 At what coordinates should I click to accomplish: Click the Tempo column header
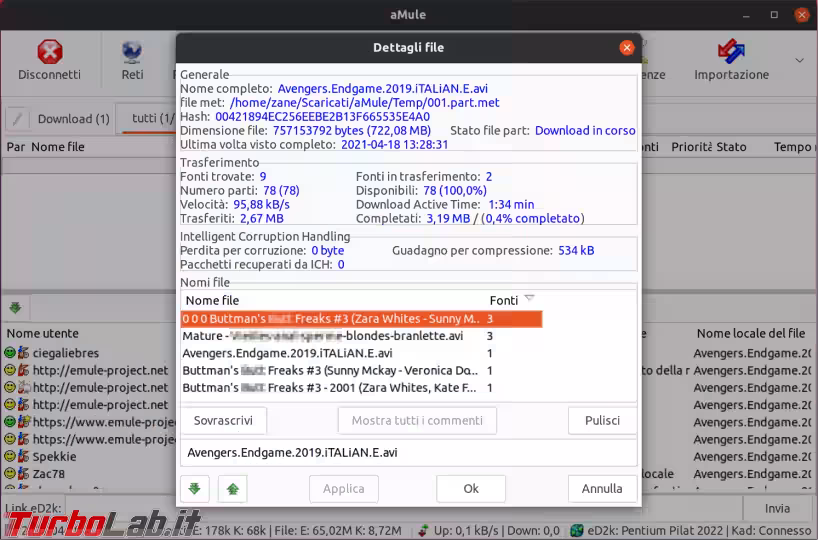(x=792, y=147)
